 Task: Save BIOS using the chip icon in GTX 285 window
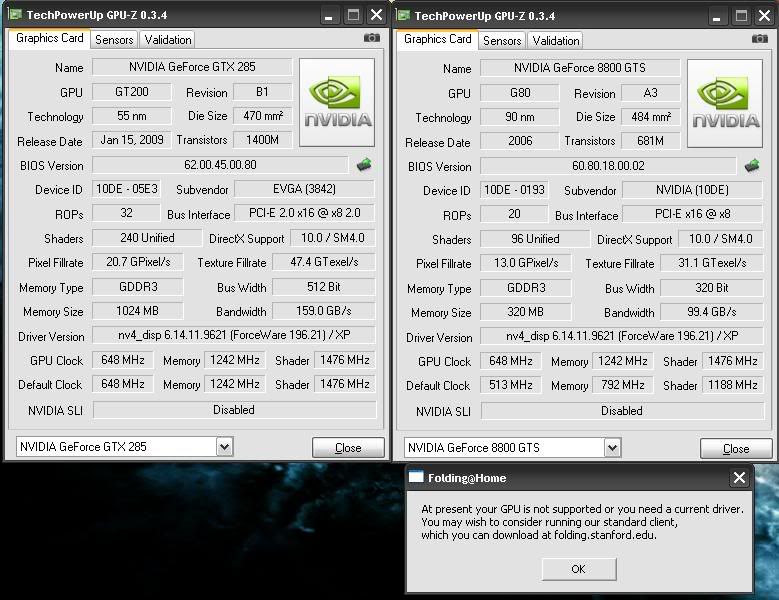point(364,164)
